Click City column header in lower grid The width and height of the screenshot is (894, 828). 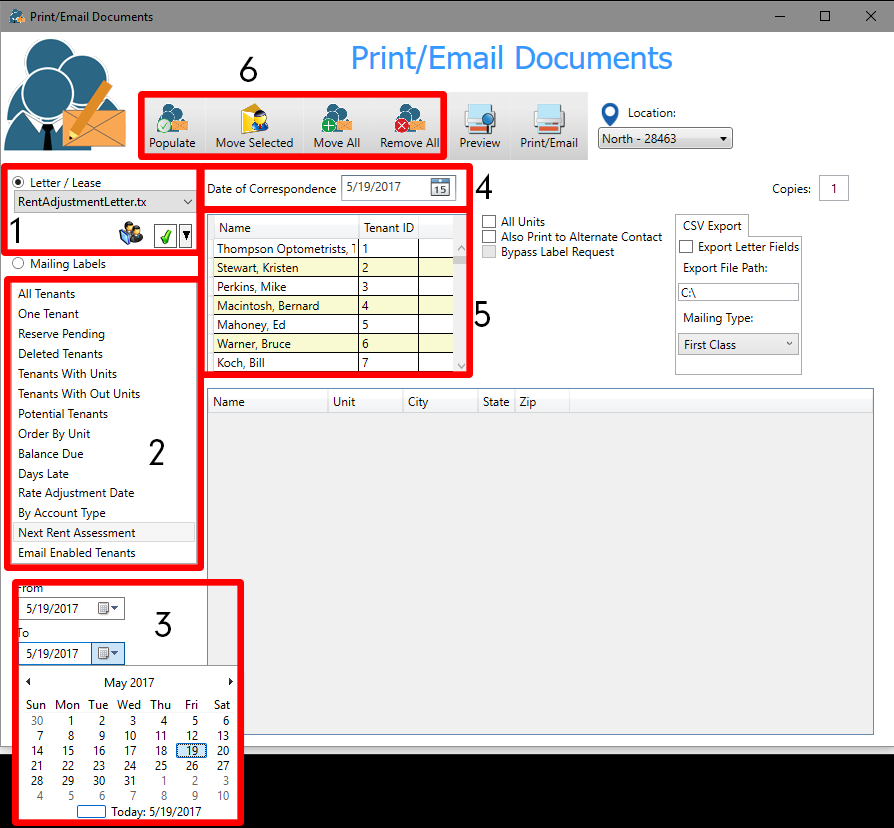(440, 401)
